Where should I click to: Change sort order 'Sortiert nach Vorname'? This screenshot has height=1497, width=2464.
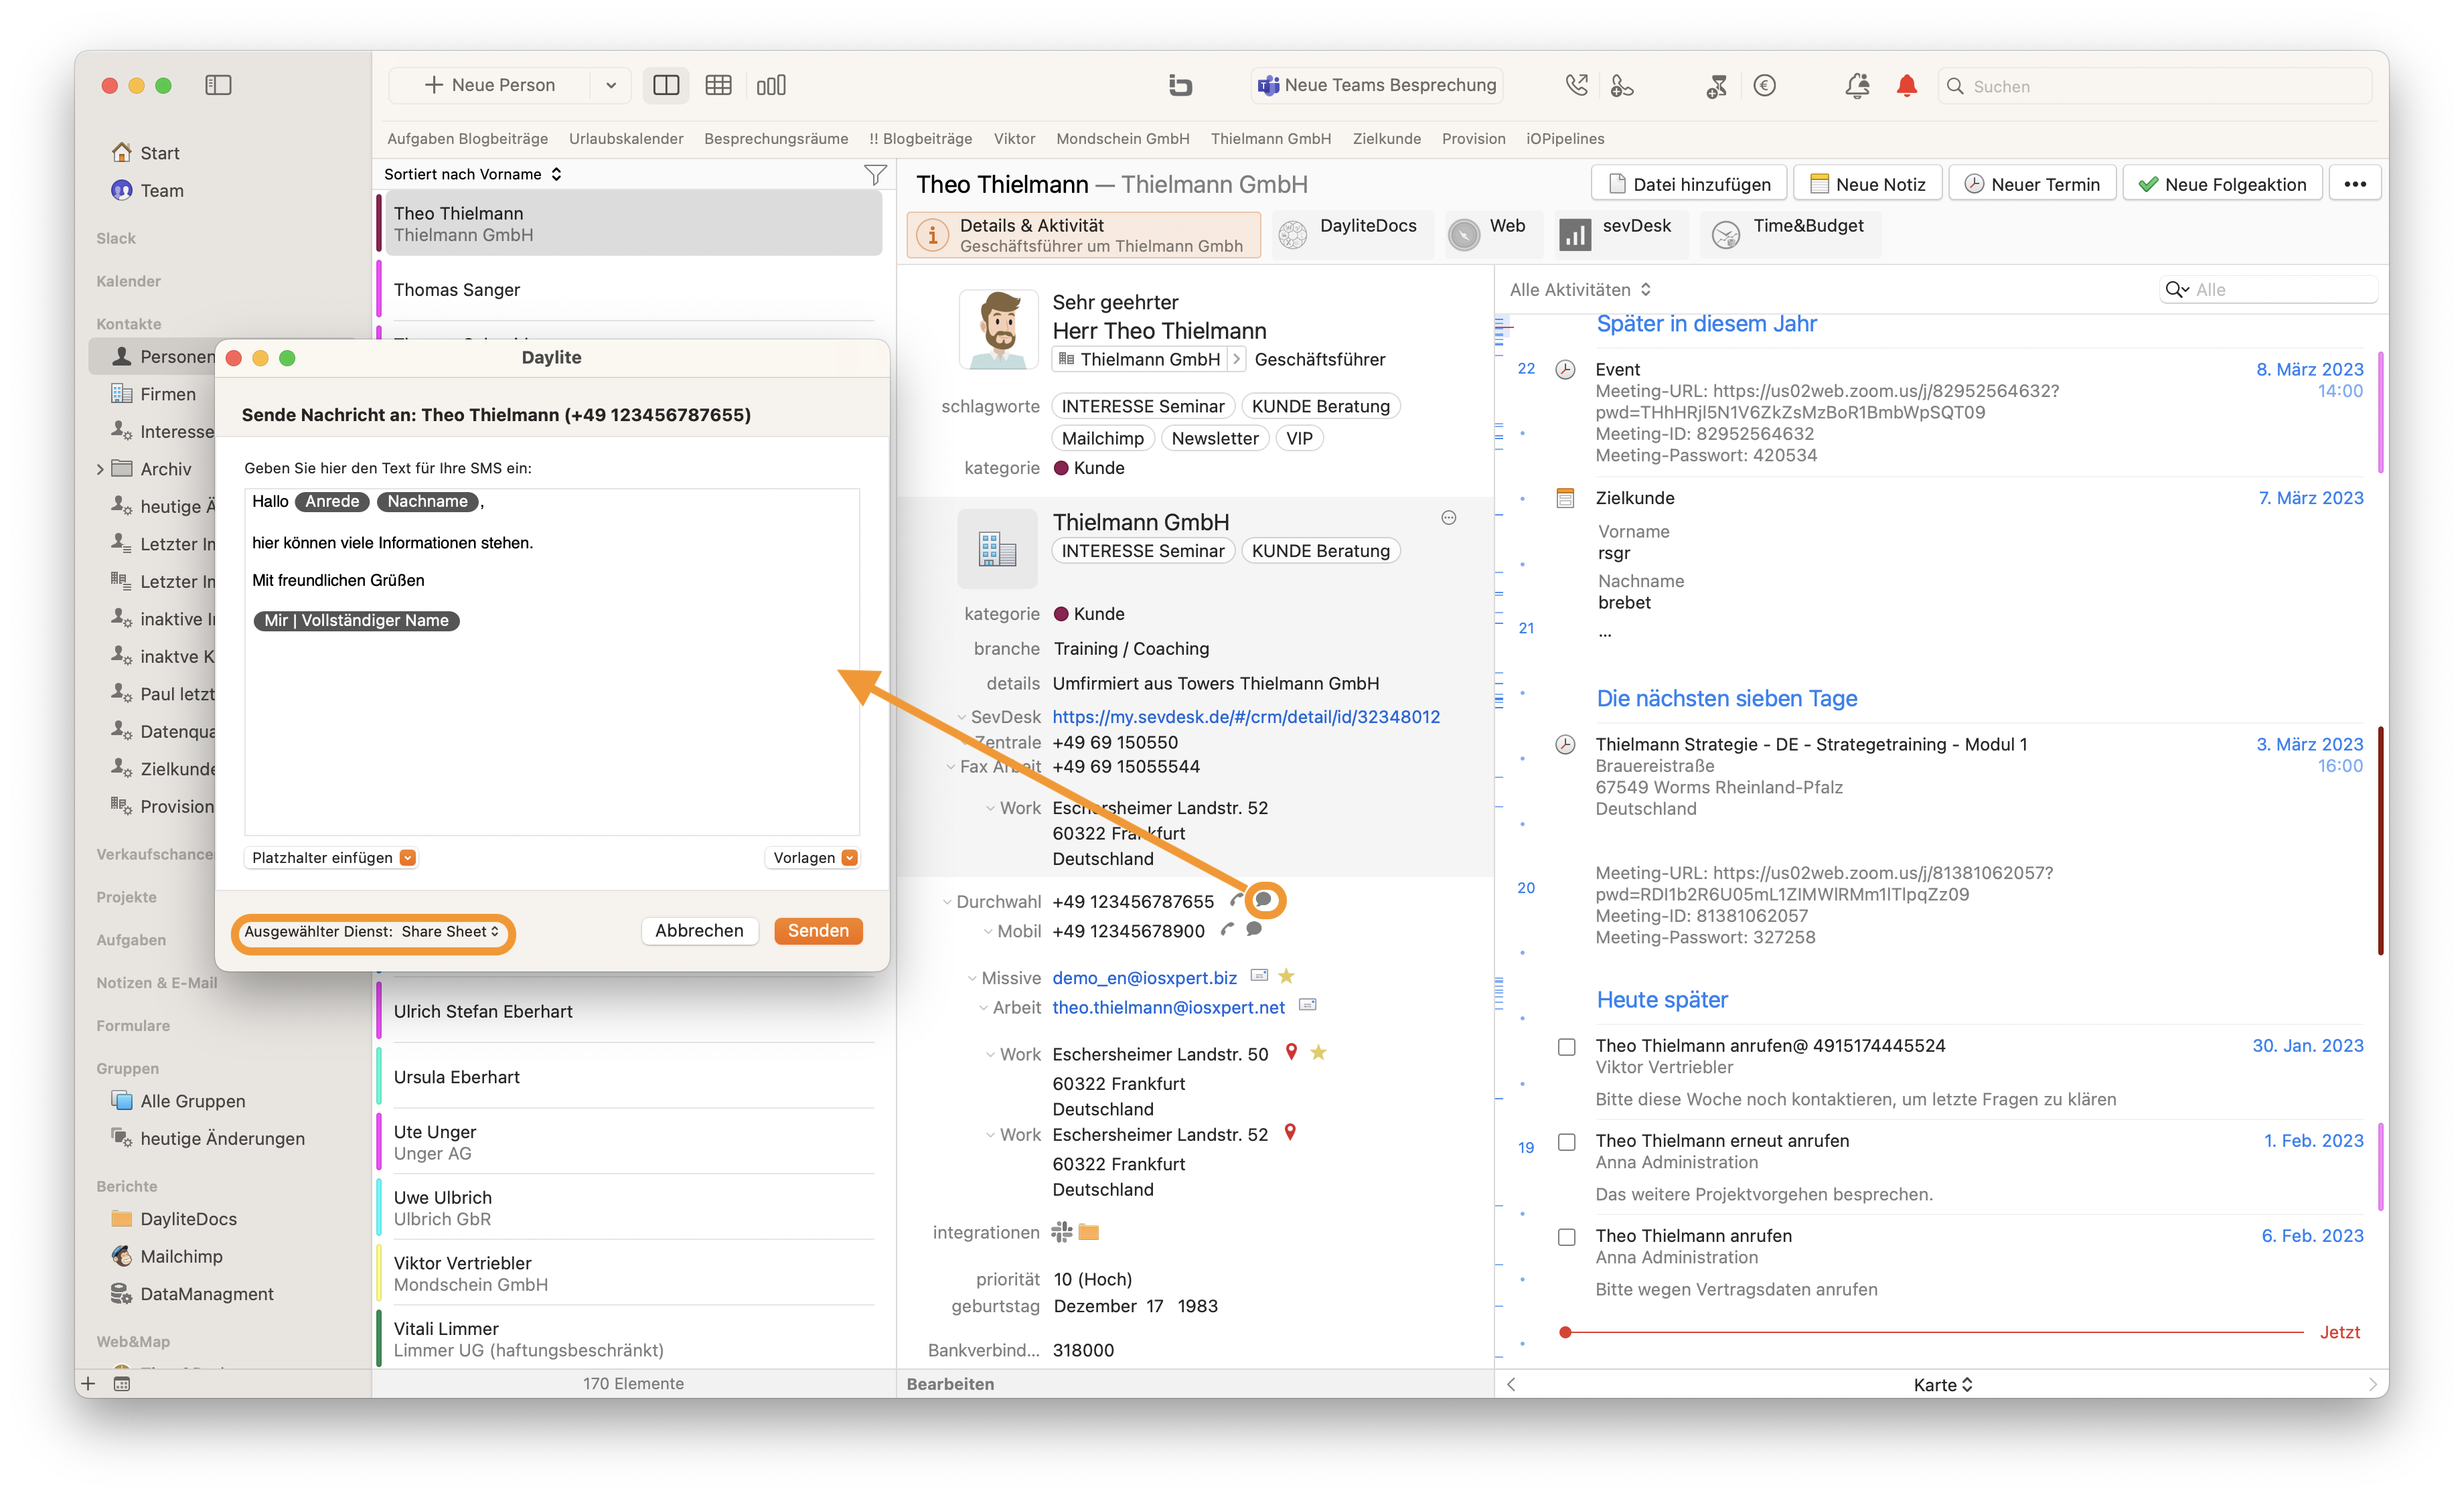pos(473,174)
